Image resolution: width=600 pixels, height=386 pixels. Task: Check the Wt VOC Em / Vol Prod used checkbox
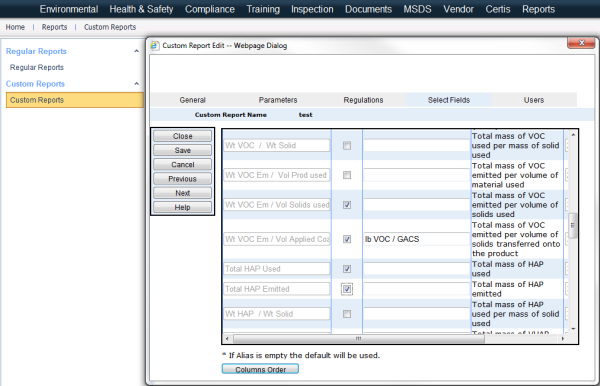coord(347,175)
